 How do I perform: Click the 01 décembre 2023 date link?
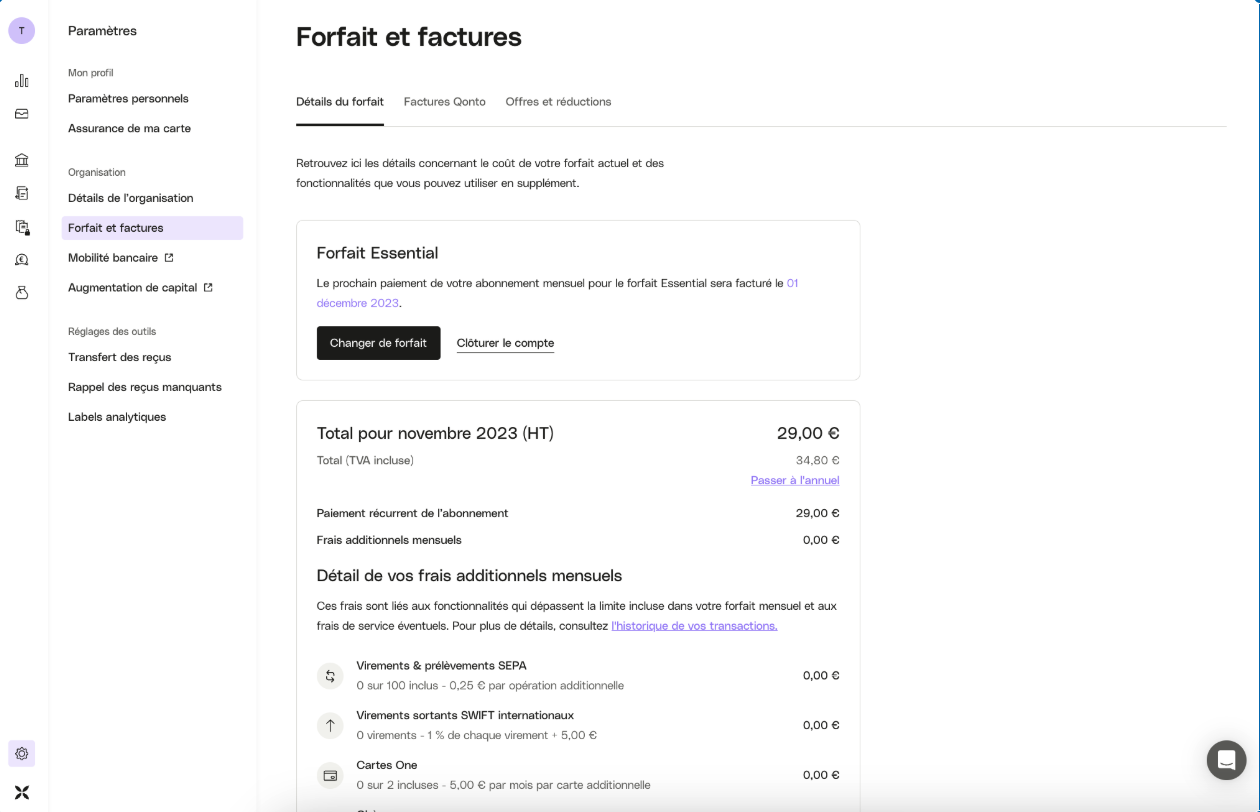[x=557, y=293]
